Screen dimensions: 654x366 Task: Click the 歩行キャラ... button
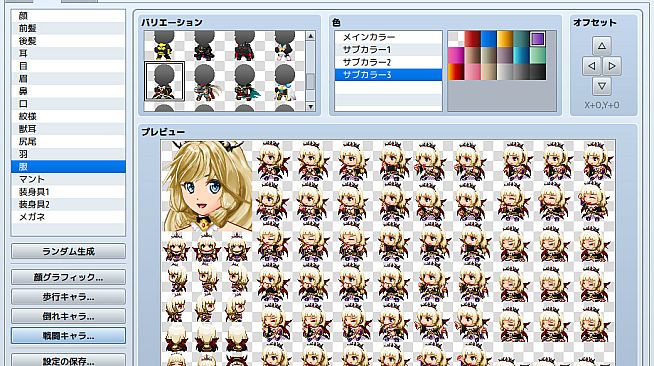pos(68,297)
